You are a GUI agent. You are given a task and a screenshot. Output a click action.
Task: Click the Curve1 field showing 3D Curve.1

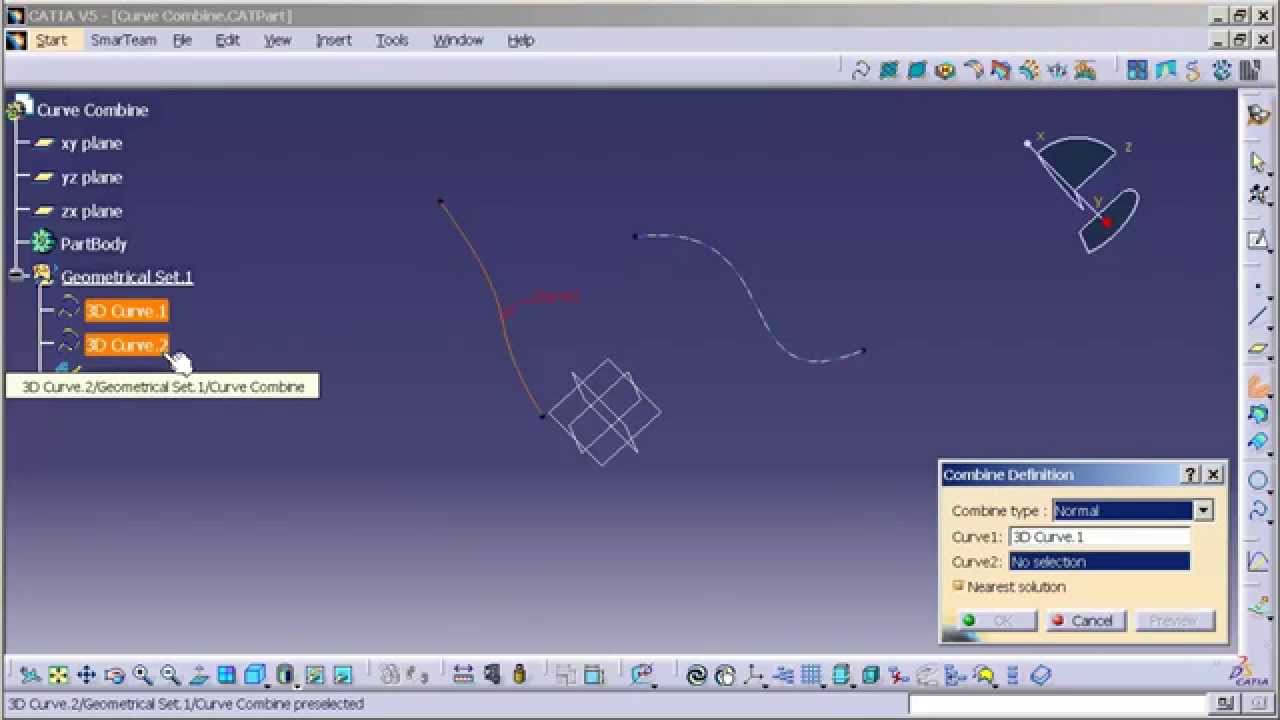tap(1099, 537)
